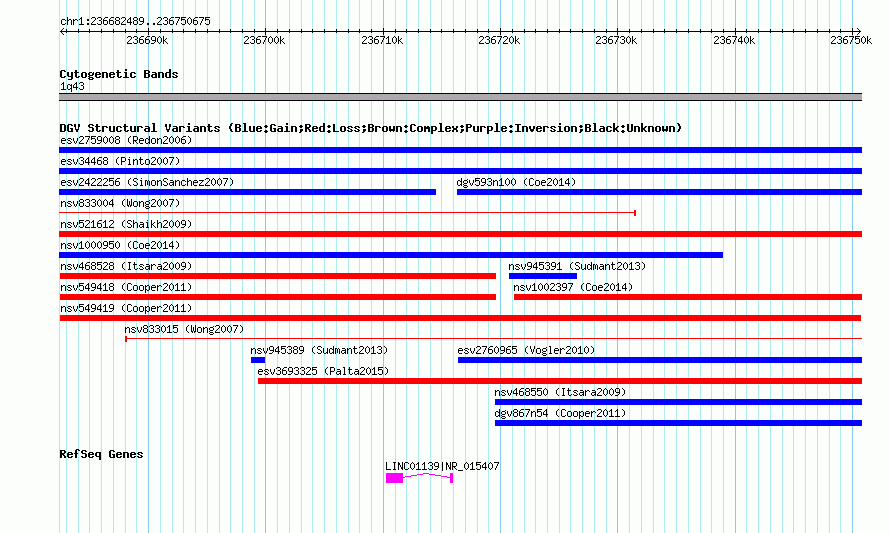Click the LINC01139 gene exon block

(x=394, y=478)
